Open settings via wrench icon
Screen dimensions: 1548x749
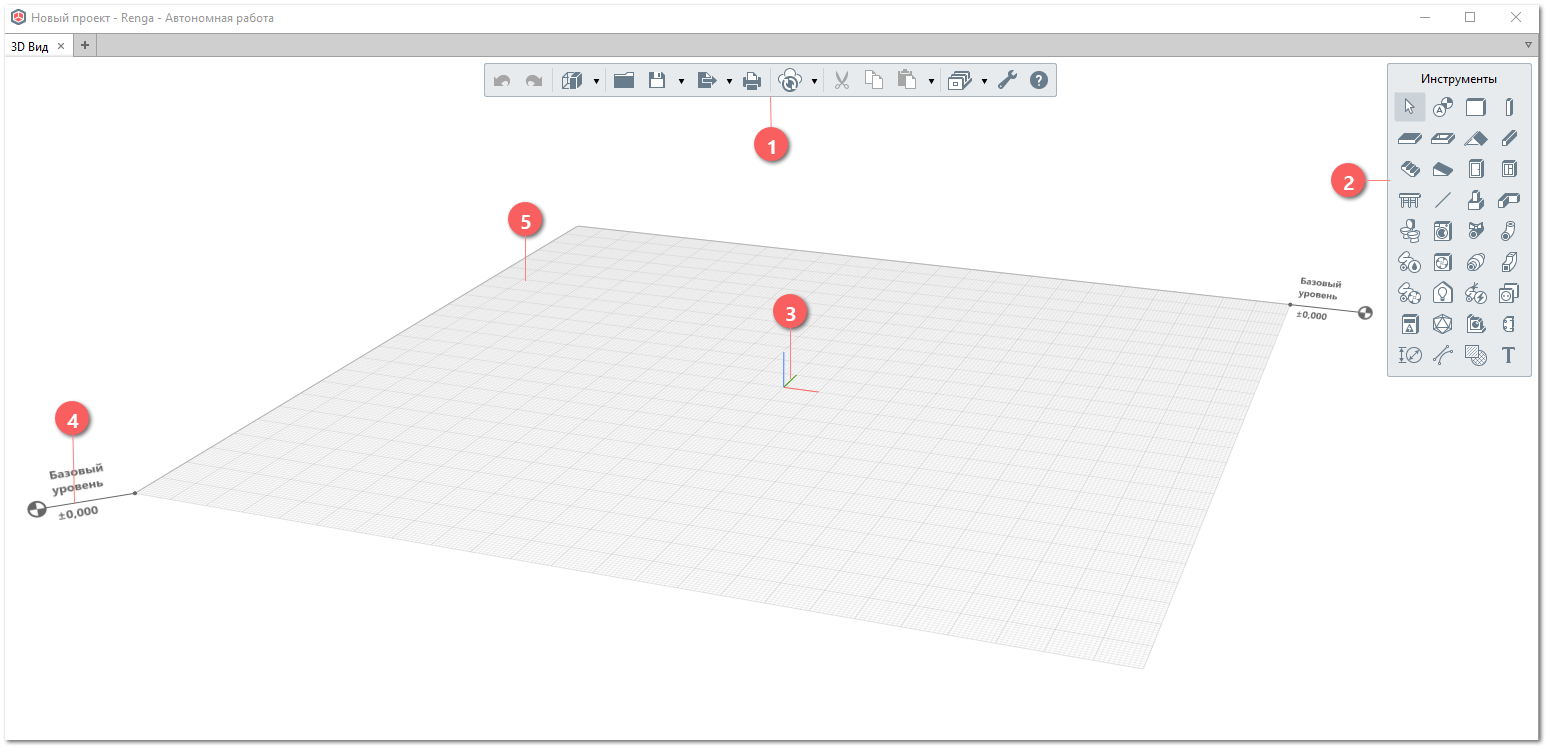pyautogui.click(x=1008, y=81)
